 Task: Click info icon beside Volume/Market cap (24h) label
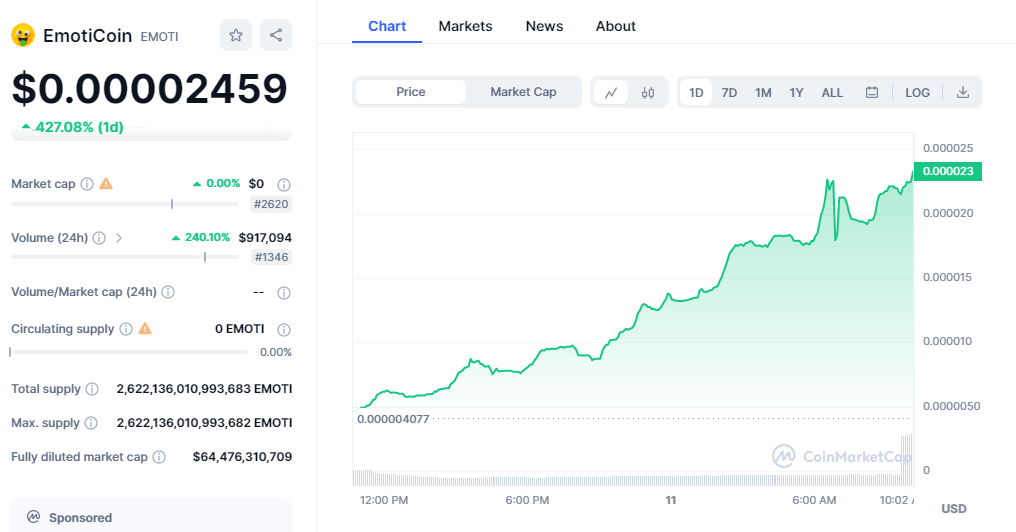point(168,292)
